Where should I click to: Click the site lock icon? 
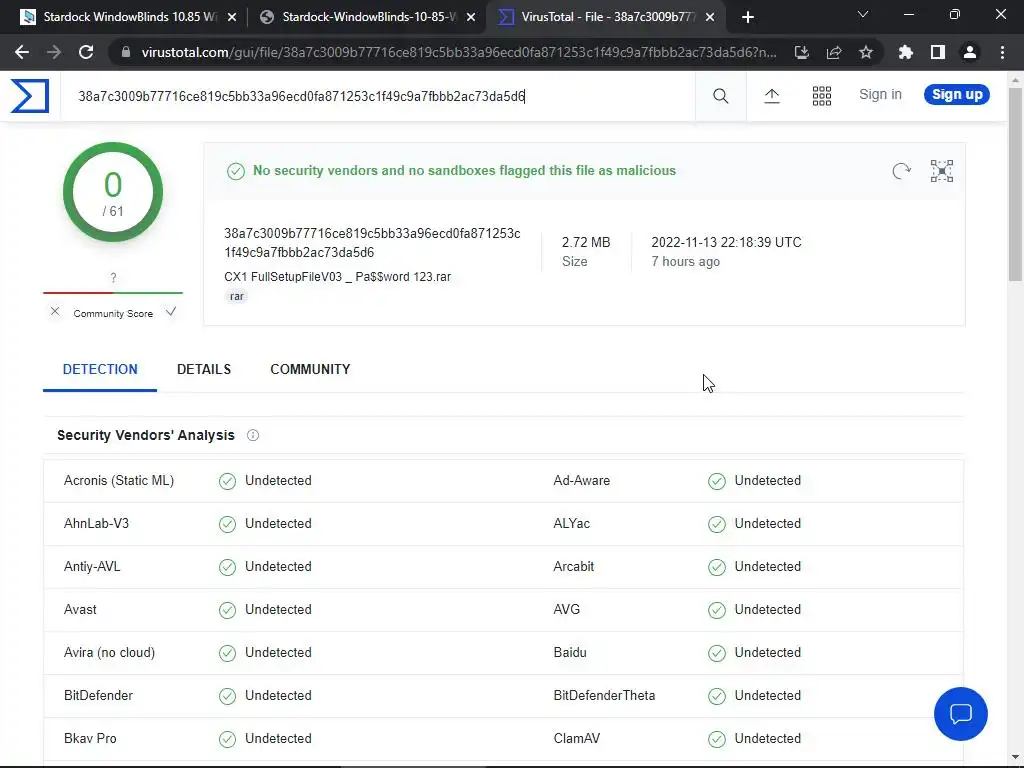click(x=126, y=52)
